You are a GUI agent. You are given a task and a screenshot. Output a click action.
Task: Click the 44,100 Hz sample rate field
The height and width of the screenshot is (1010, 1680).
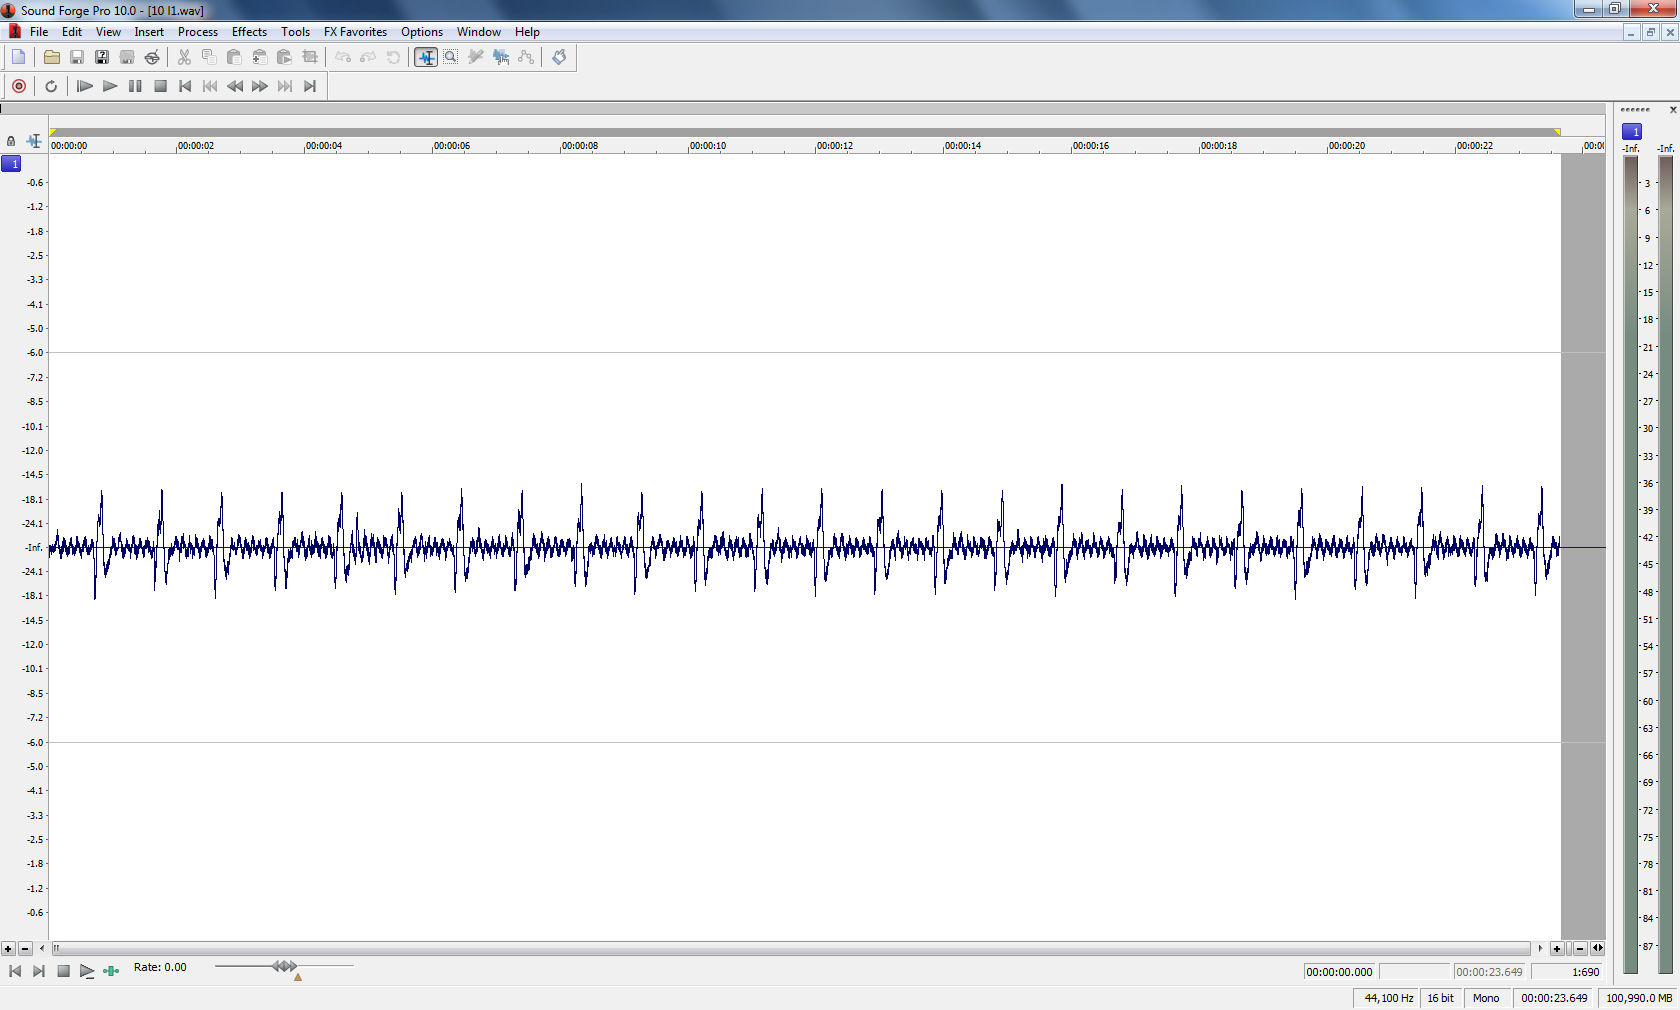click(x=1388, y=998)
